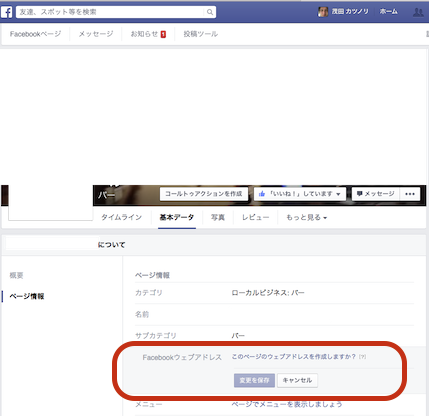The height and width of the screenshot is (416, 429).
Task: Open the レビュー tab
Action: pyautogui.click(x=255, y=218)
